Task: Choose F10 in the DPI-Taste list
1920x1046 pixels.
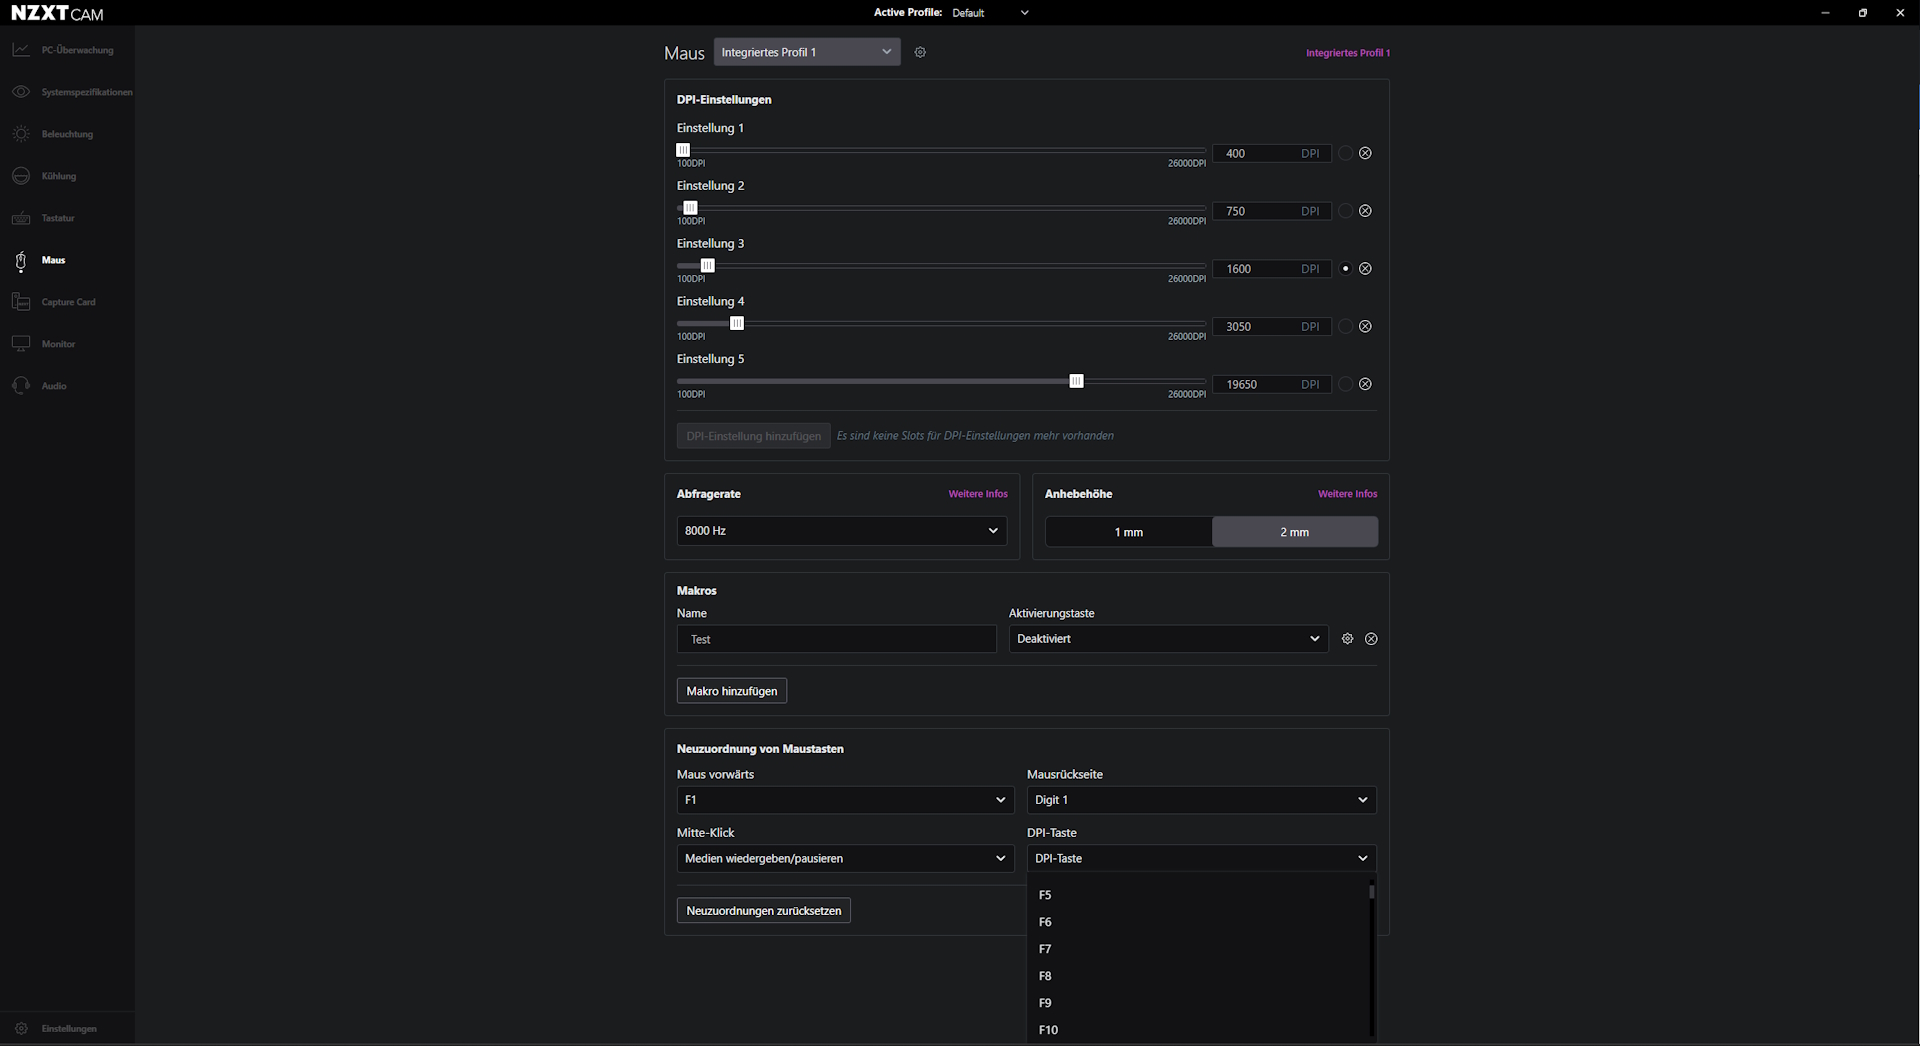Action: (x=1048, y=1030)
